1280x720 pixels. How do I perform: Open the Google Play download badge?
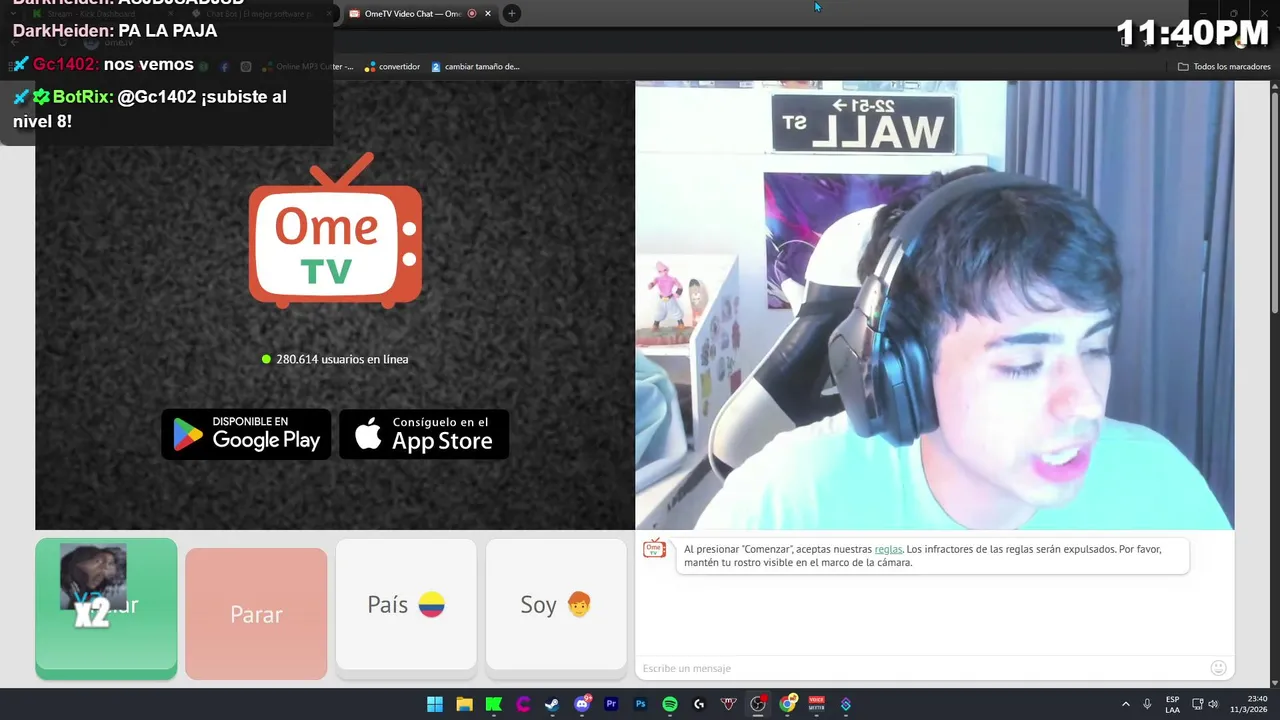coord(246,434)
